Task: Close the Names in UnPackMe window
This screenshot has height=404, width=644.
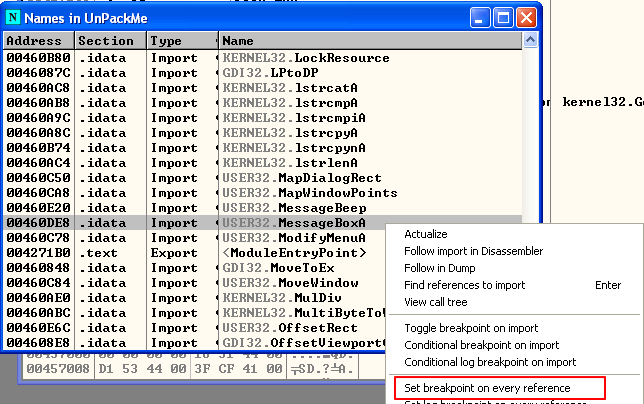Action: tap(527, 18)
